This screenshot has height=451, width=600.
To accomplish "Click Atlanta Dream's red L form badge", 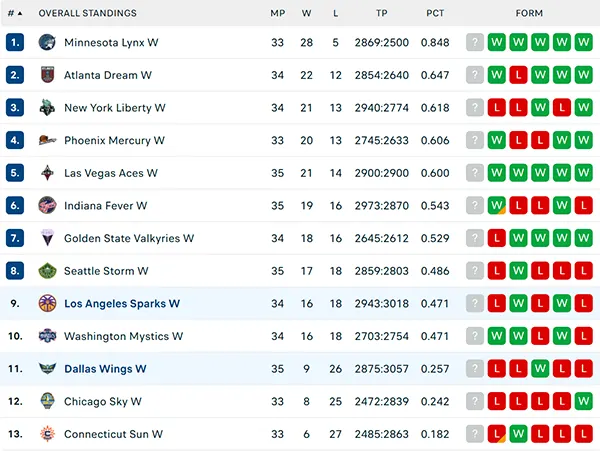I will click(518, 75).
